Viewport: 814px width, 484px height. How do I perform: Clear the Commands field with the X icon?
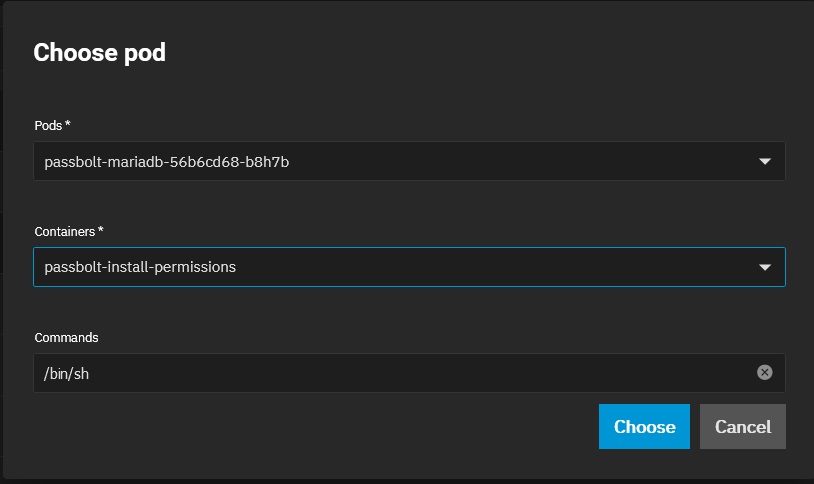pyautogui.click(x=764, y=372)
